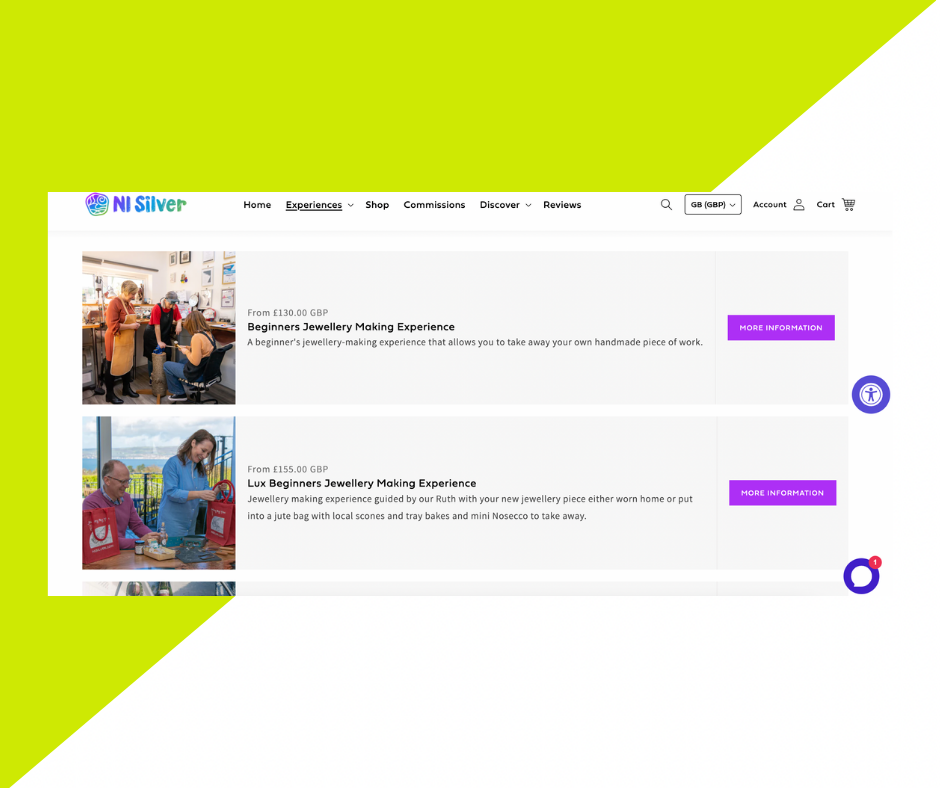Image resolution: width=940 pixels, height=788 pixels.
Task: Open the accessibility widget button
Action: 870,395
